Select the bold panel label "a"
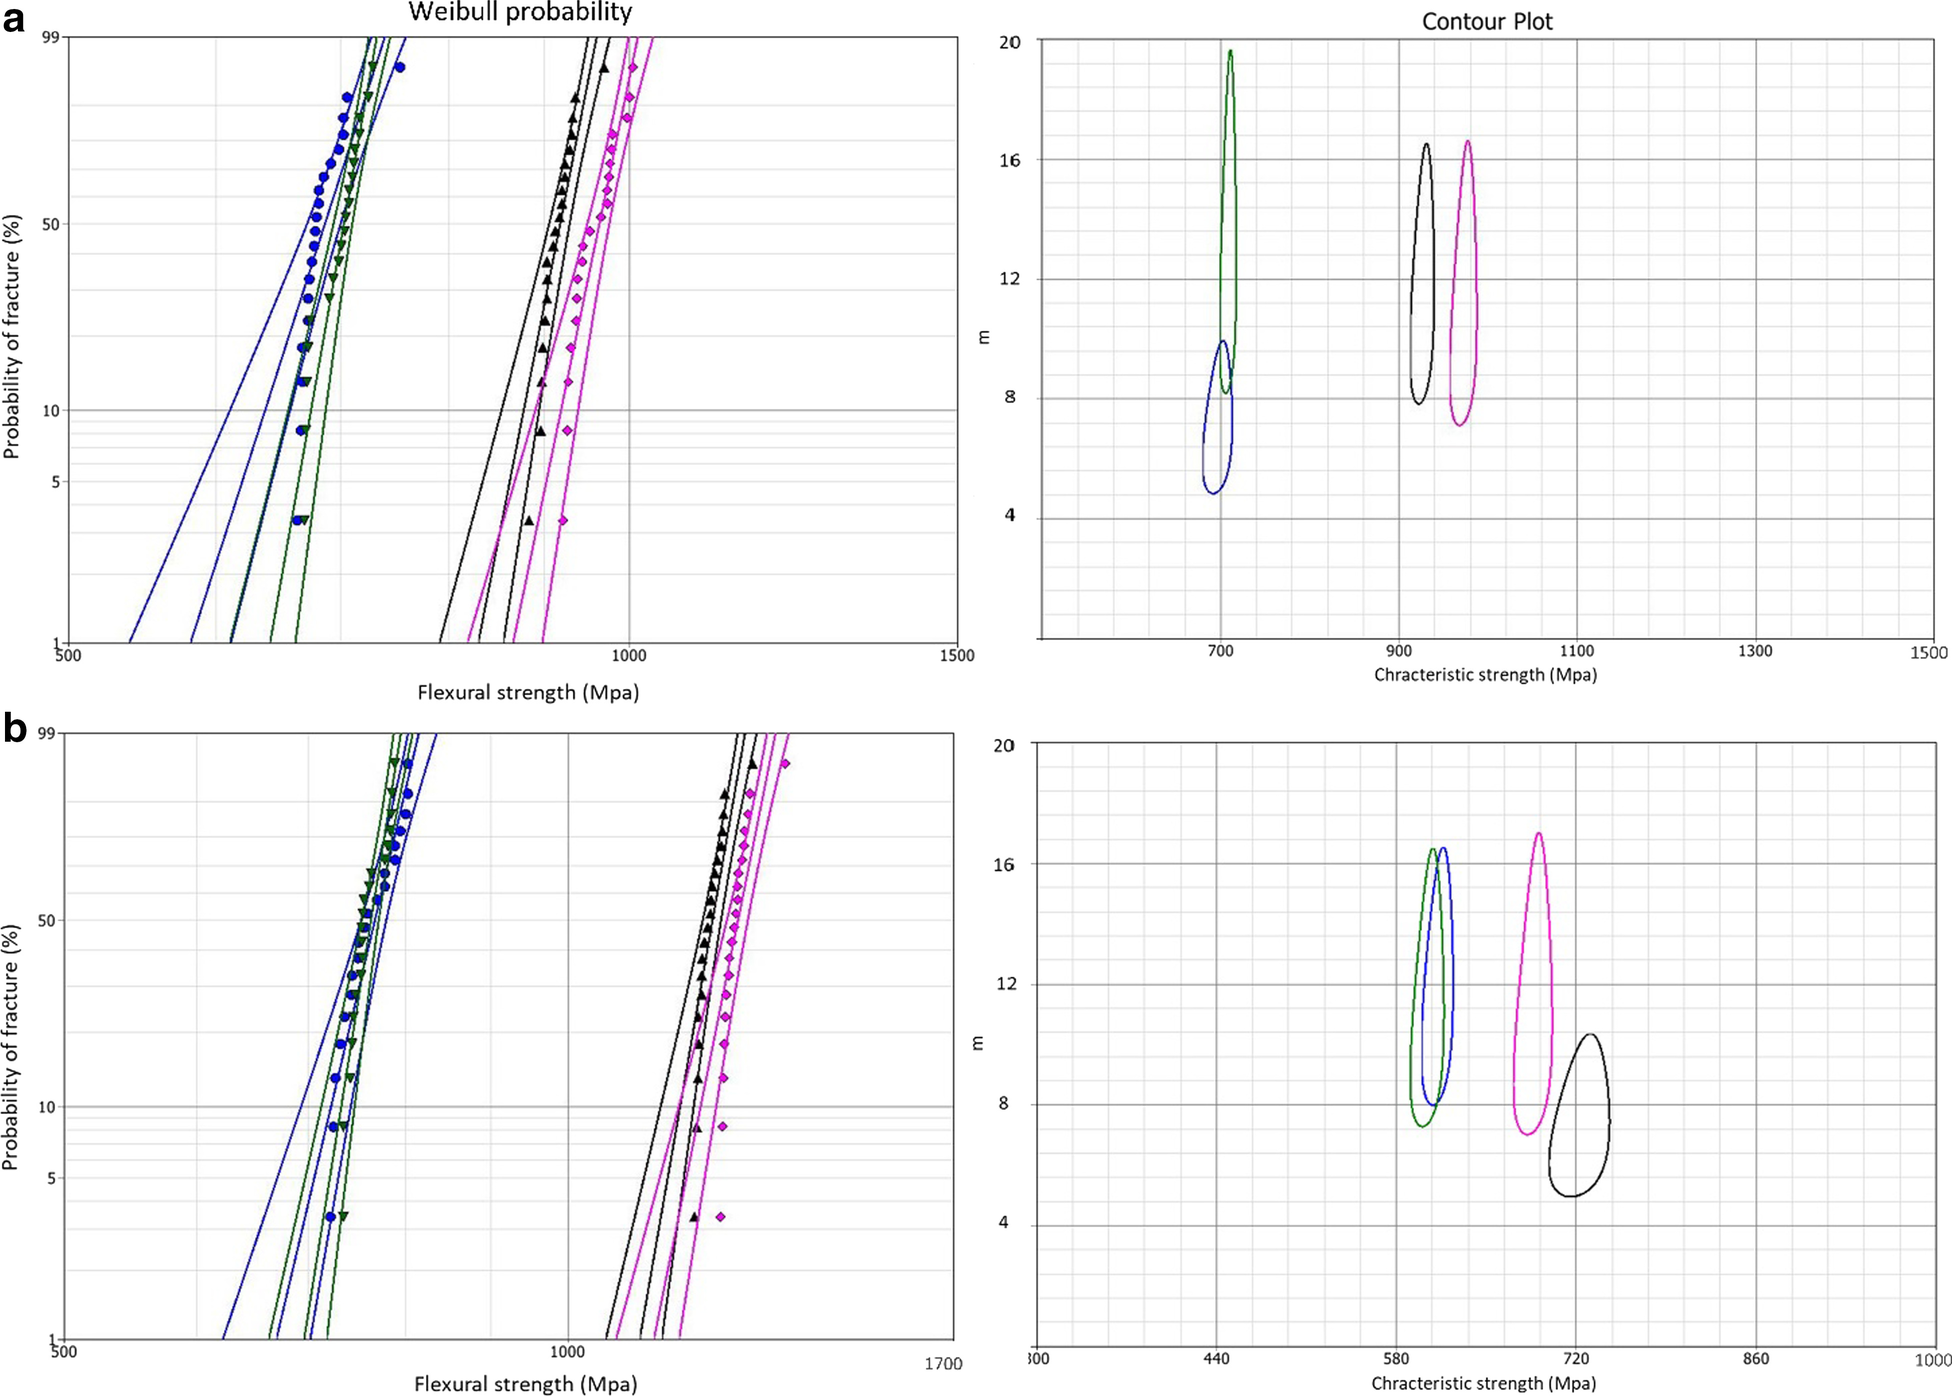The width and height of the screenshot is (1952, 1396). (14, 18)
